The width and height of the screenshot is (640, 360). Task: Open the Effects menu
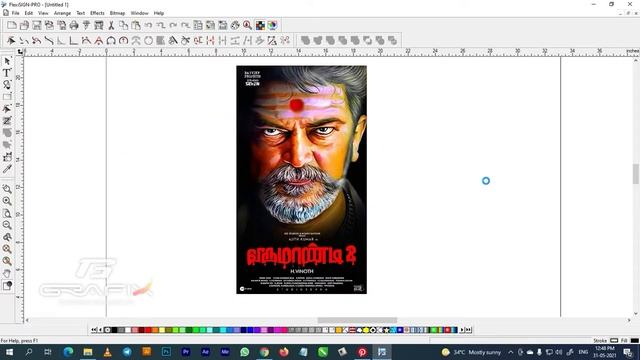(x=97, y=13)
